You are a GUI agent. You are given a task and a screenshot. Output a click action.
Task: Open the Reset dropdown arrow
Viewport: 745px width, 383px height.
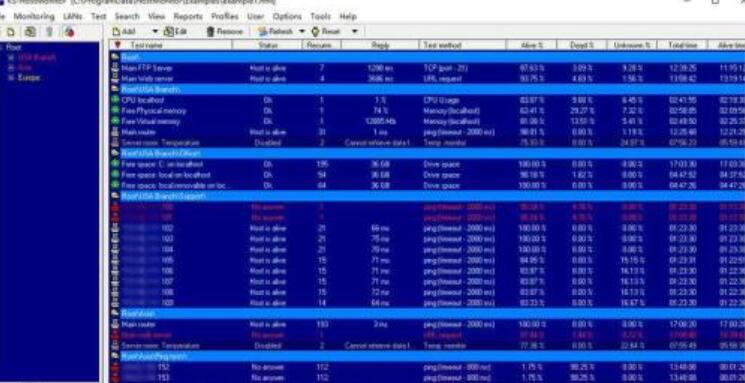(354, 32)
